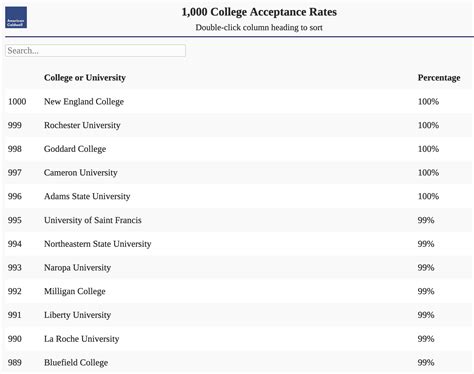Click rank number 994
Screen dimensions: 474x374
(x=15, y=244)
